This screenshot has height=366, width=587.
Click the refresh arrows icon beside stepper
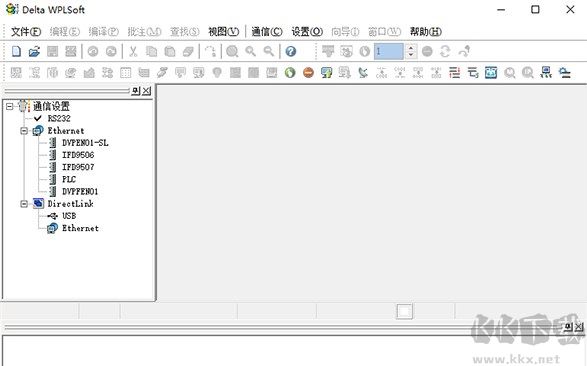[x=445, y=51]
